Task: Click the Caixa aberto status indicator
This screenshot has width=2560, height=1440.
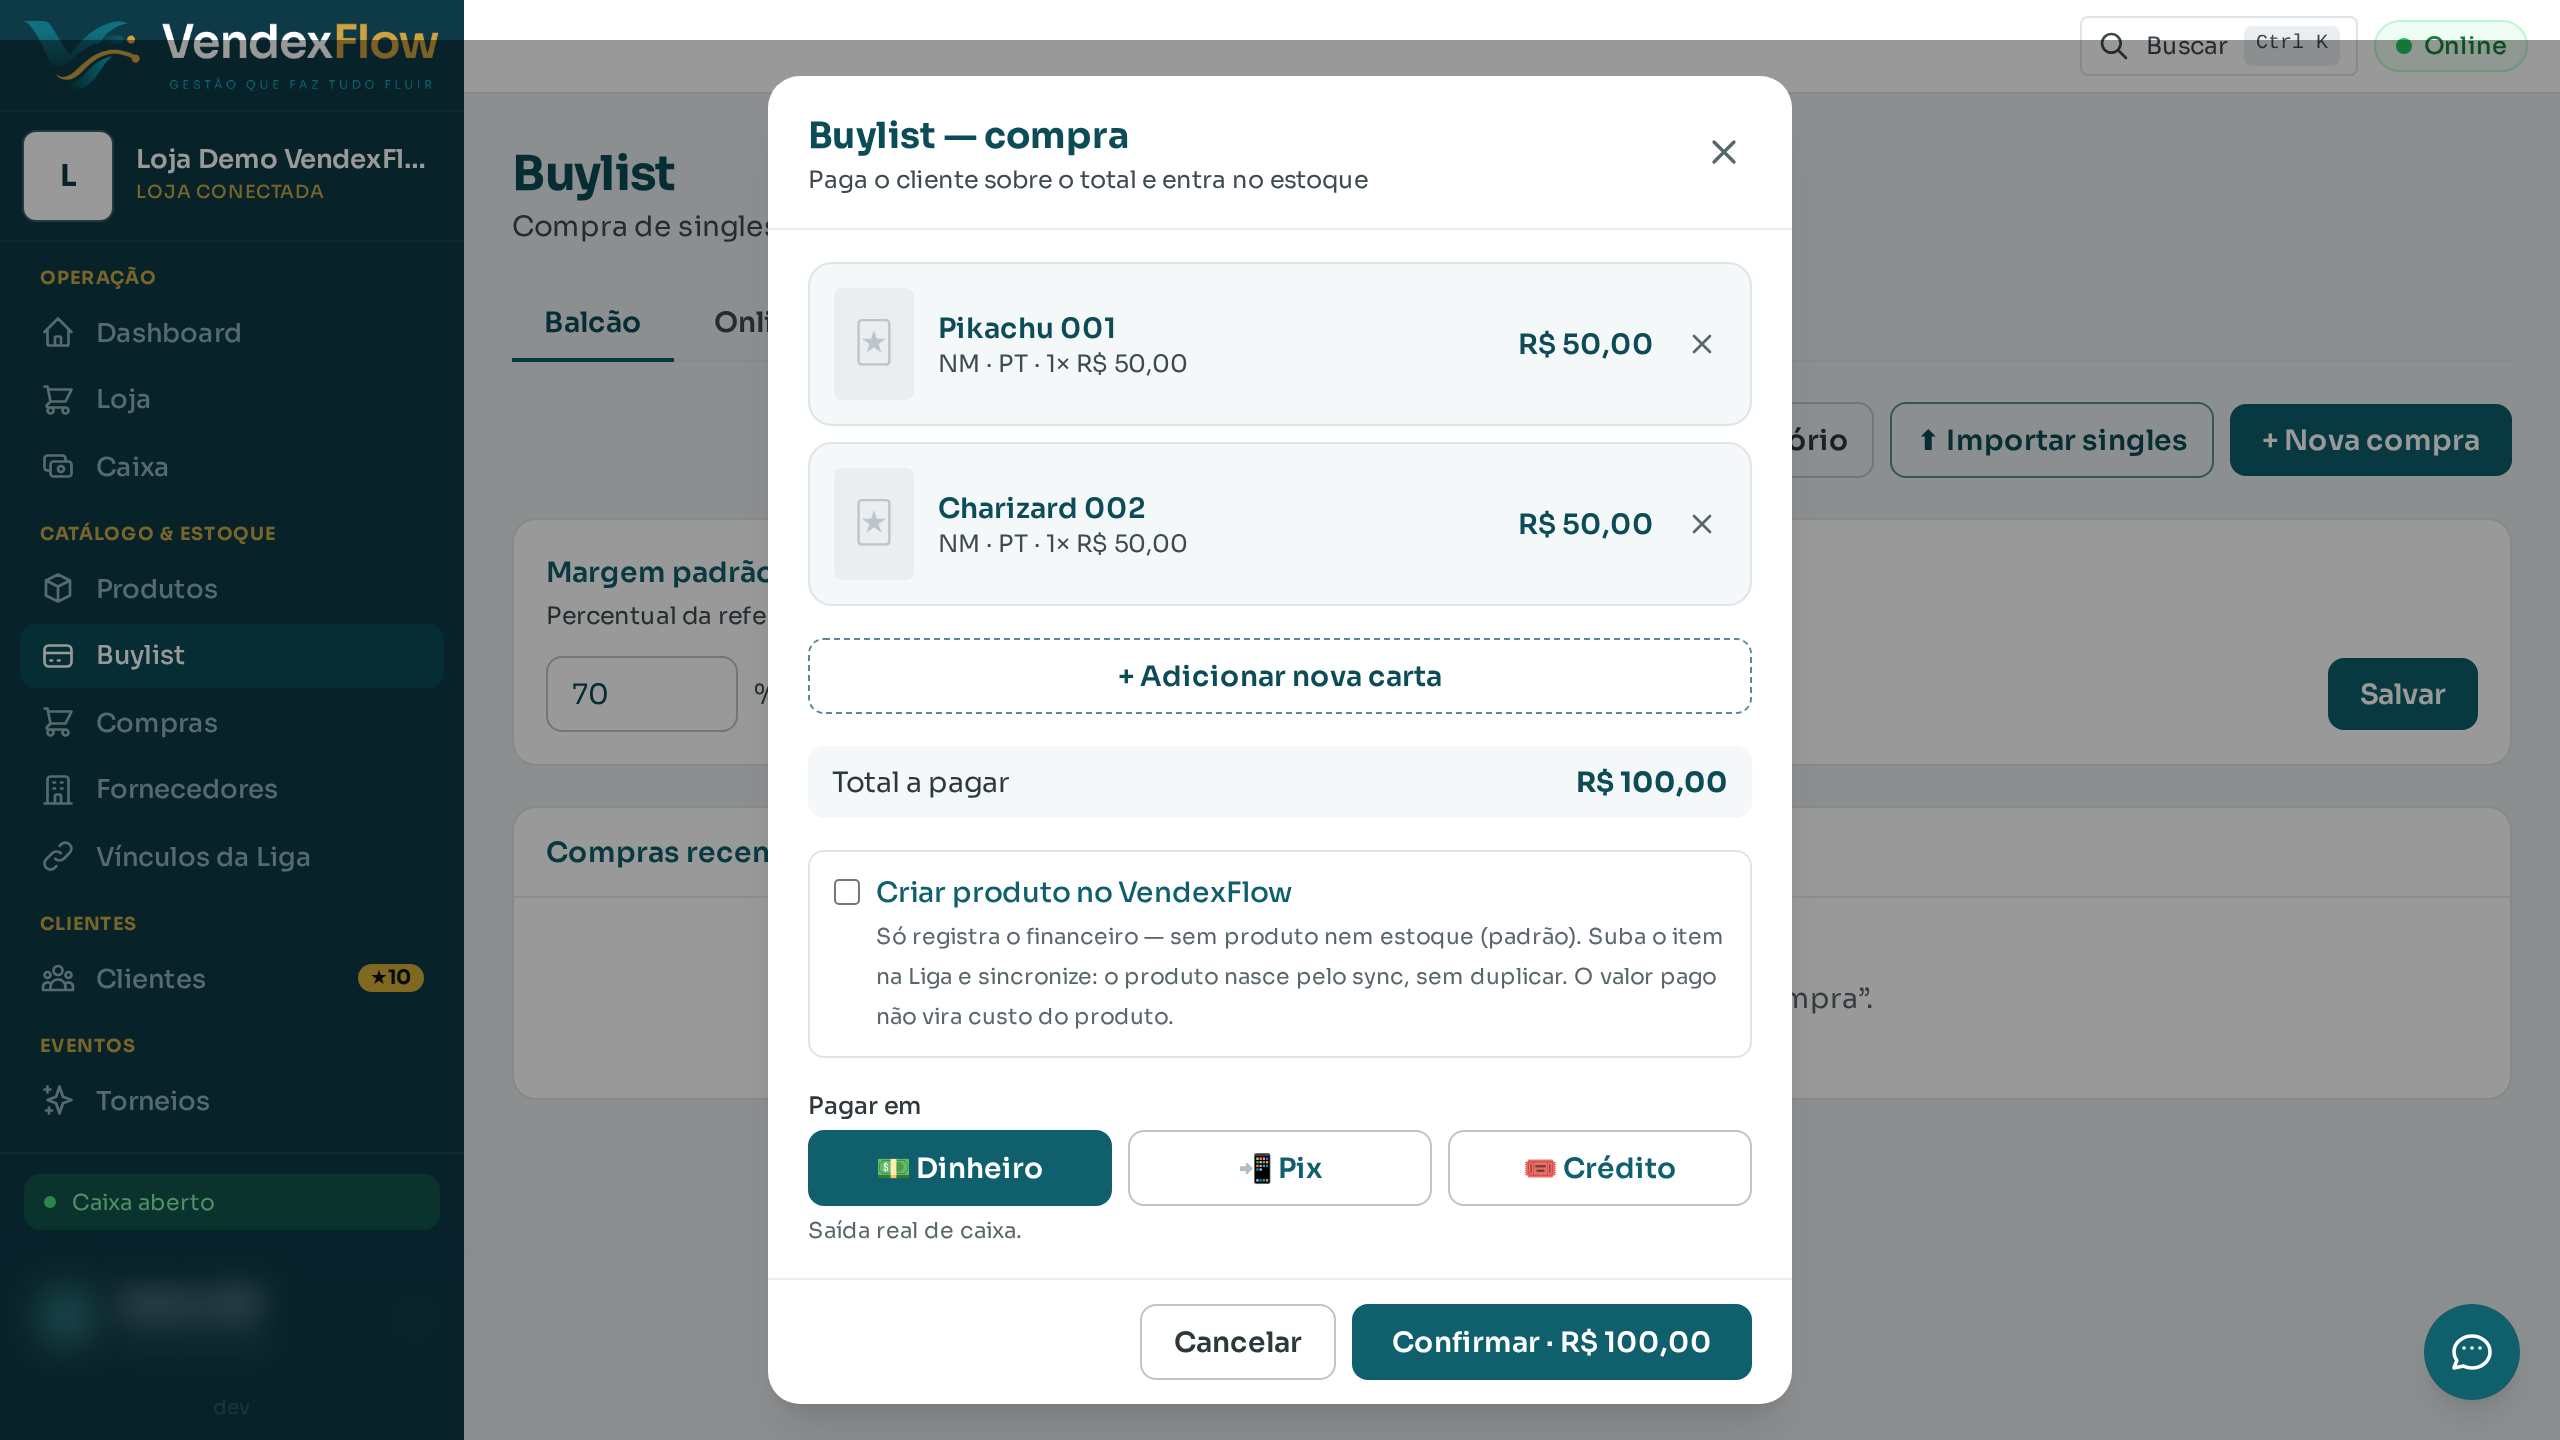Action: (232, 1202)
